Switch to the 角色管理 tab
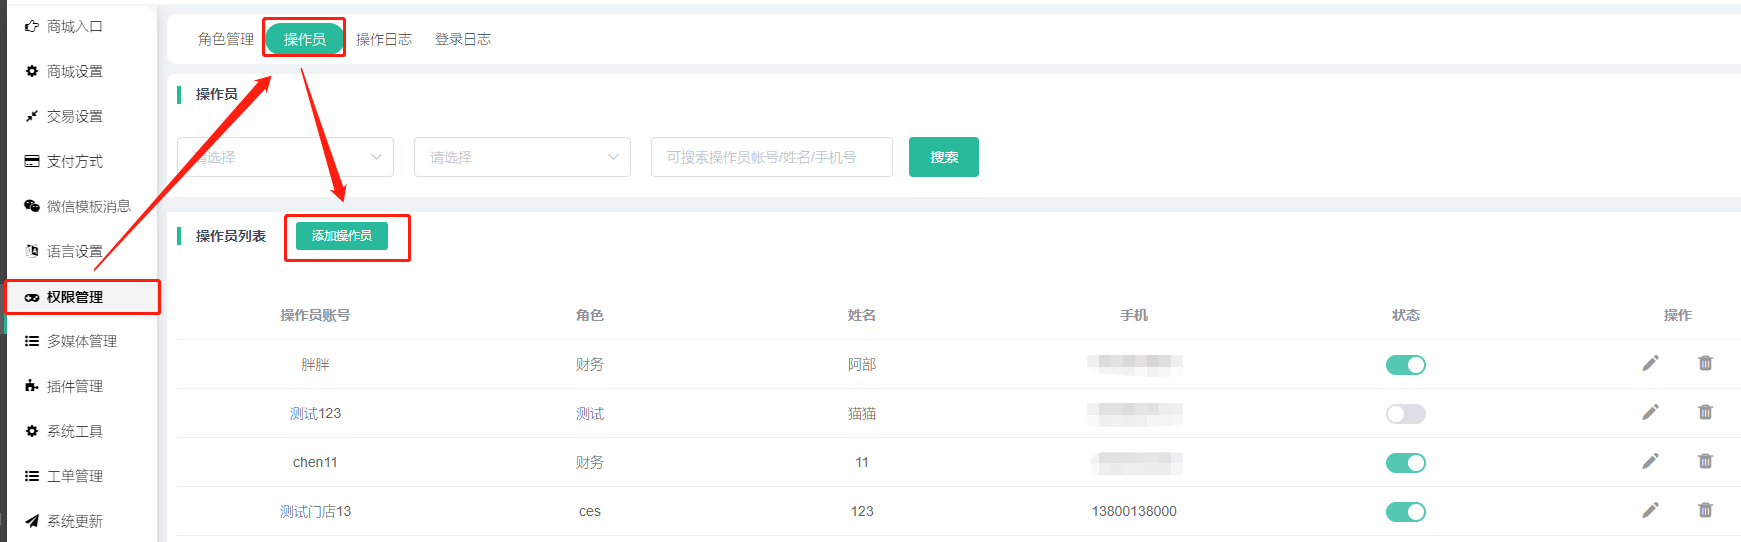Screen dimensions: 1741x542 click(226, 39)
